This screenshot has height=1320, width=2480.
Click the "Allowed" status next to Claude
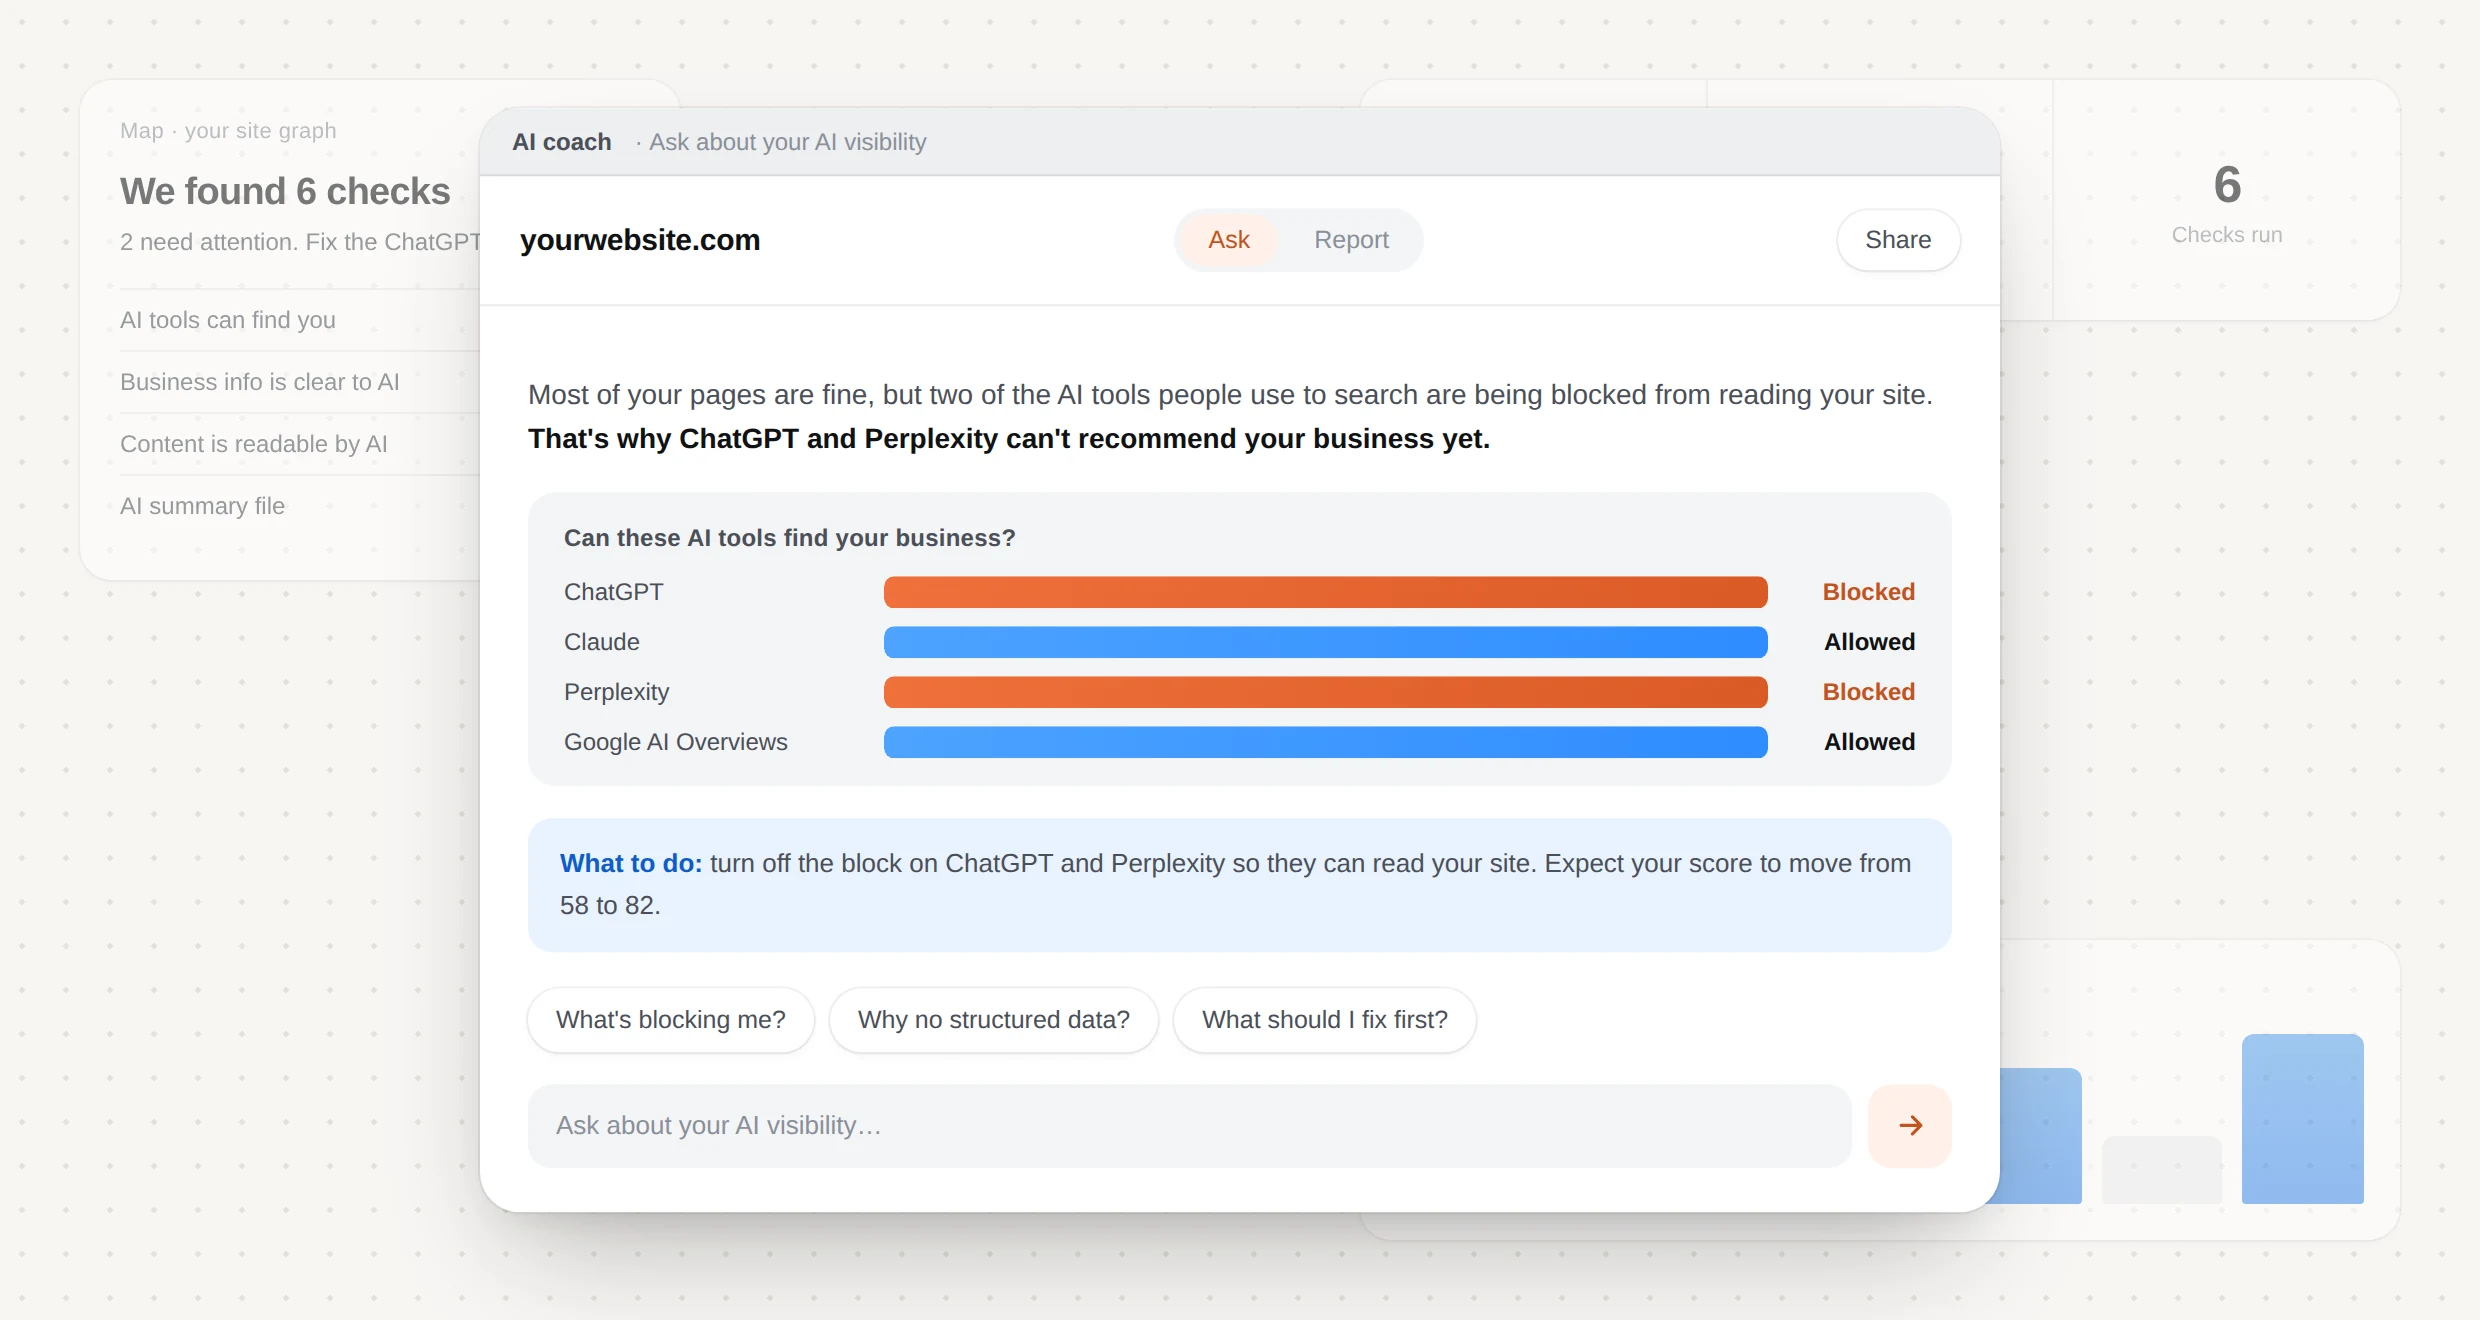(x=1870, y=642)
